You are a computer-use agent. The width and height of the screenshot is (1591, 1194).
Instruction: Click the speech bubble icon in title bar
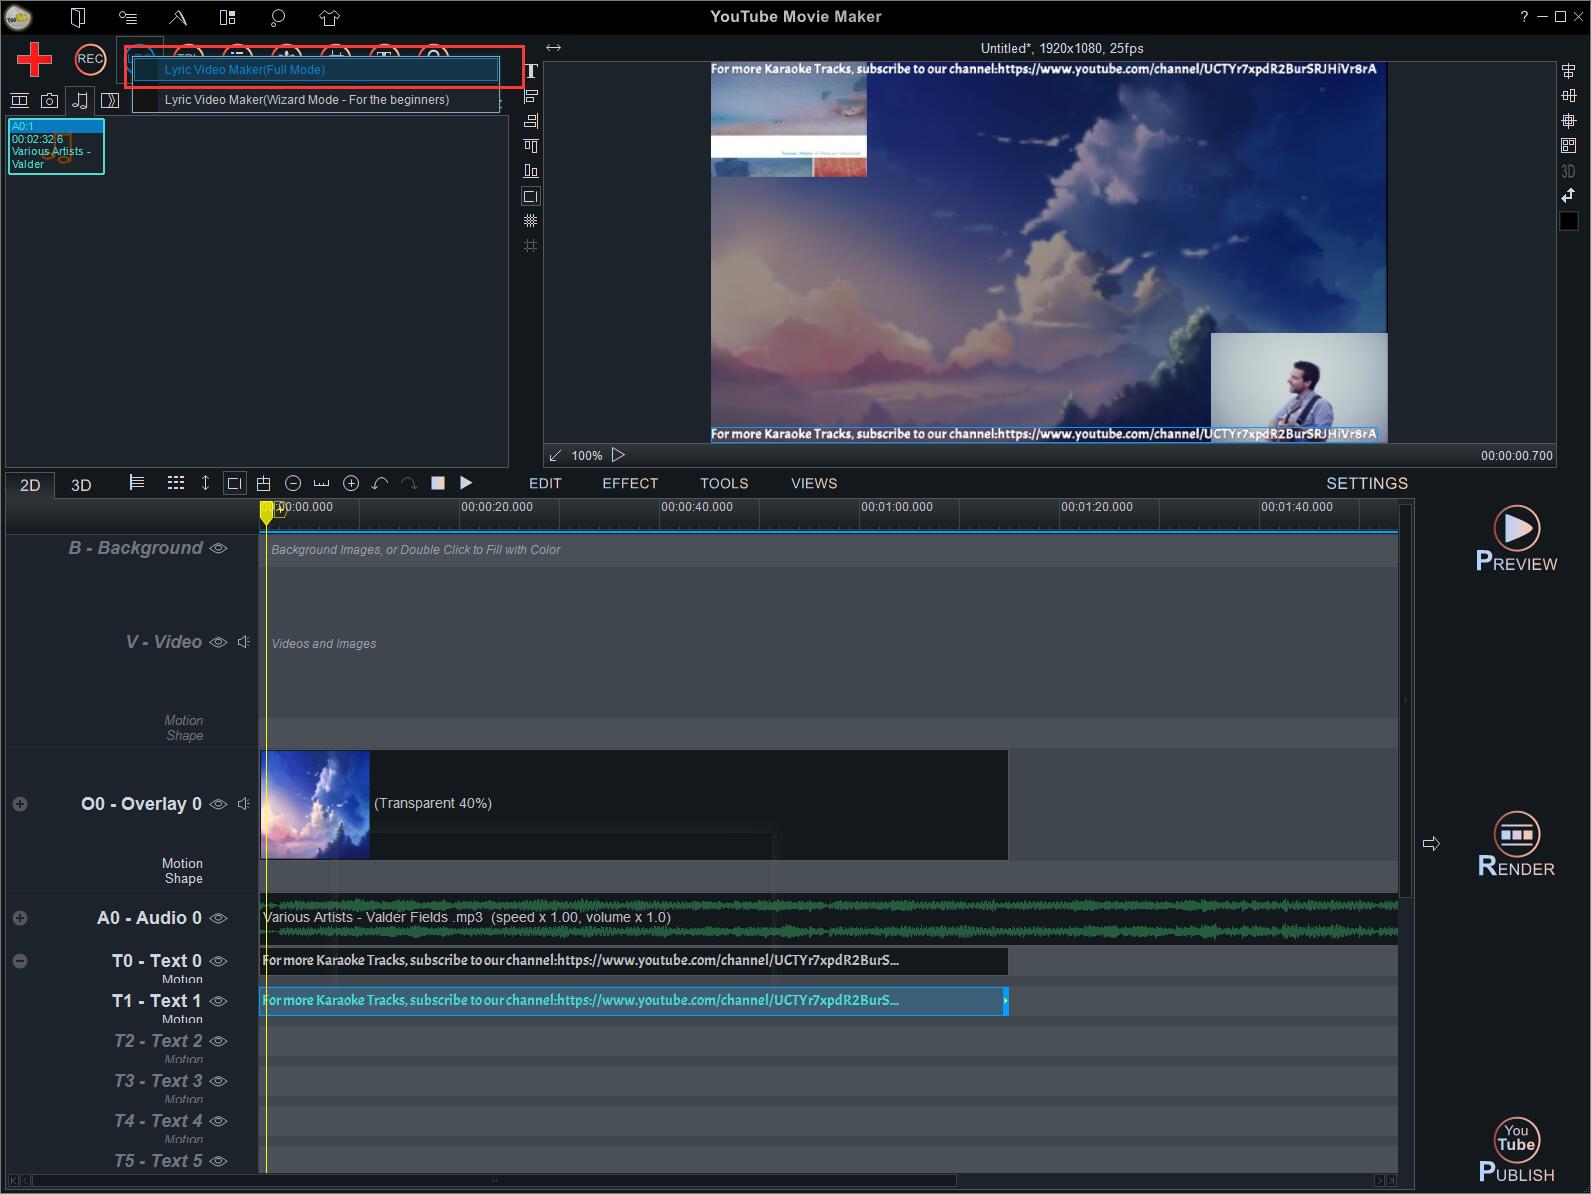pos(278,17)
